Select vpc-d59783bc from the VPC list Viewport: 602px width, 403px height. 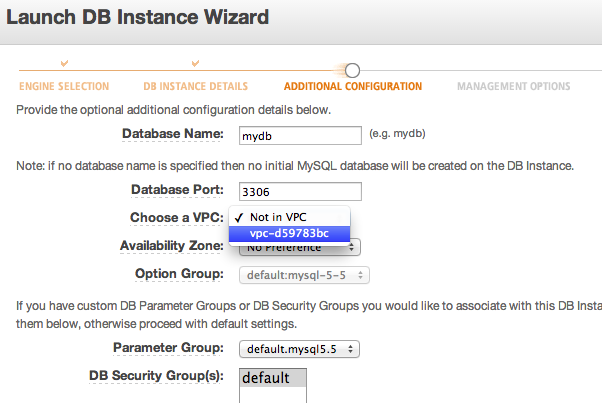click(289, 233)
